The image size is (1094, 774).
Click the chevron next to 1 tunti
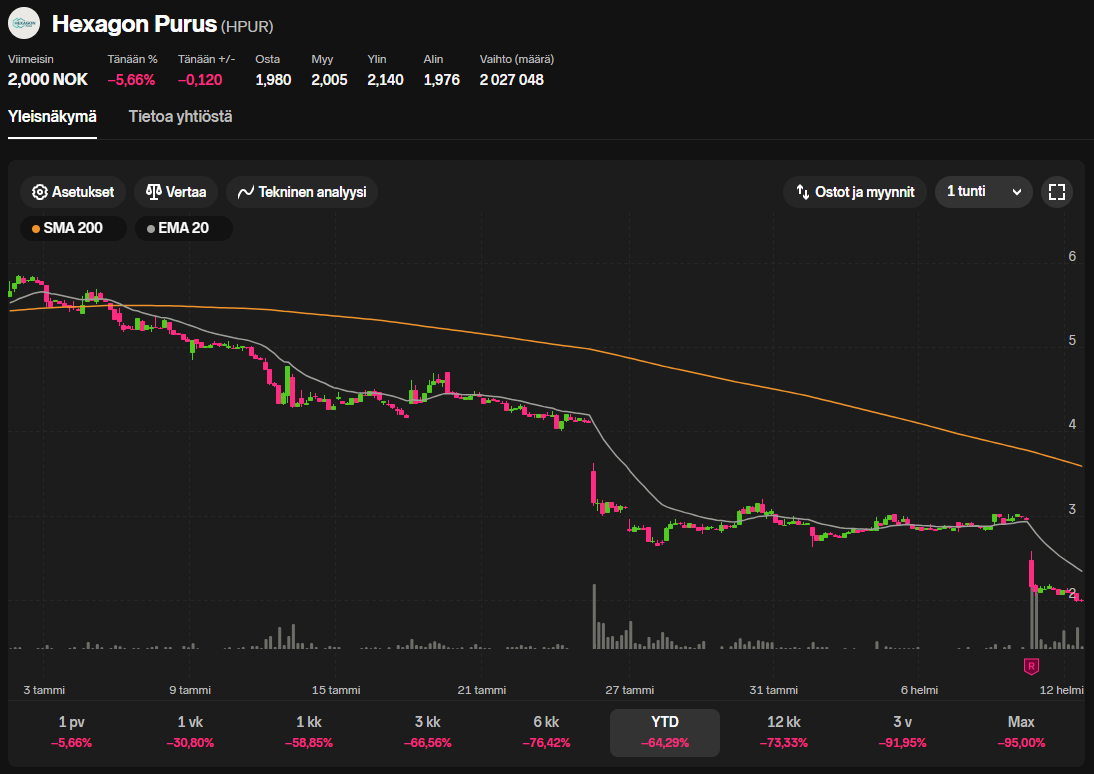pyautogui.click(x=1017, y=192)
